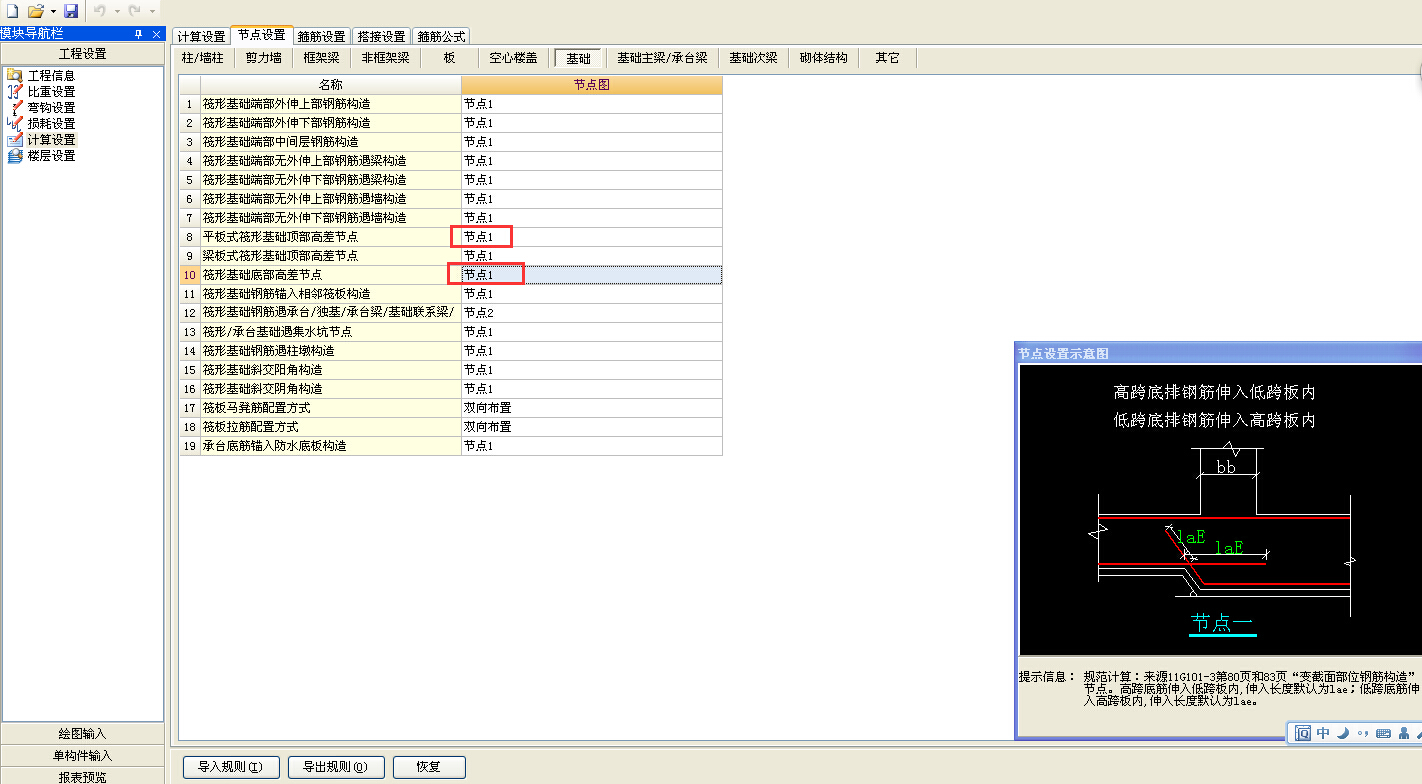Toggle punctuation mode on the language bar
This screenshot has width=1422, height=784.
1363,733
